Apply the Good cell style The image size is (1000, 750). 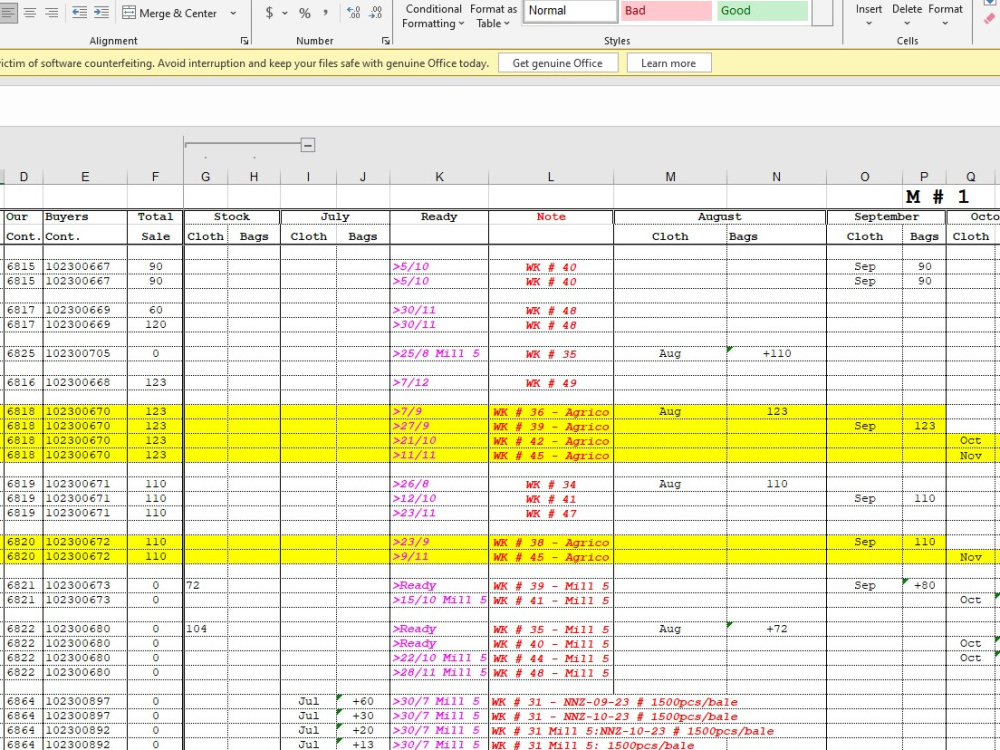pyautogui.click(x=762, y=11)
